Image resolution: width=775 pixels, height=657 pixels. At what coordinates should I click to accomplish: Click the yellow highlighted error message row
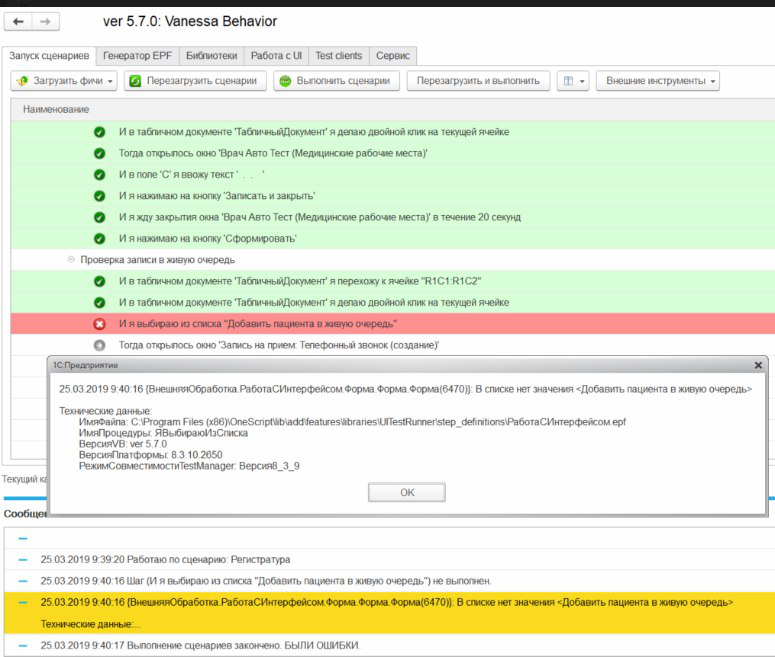[x=389, y=613]
